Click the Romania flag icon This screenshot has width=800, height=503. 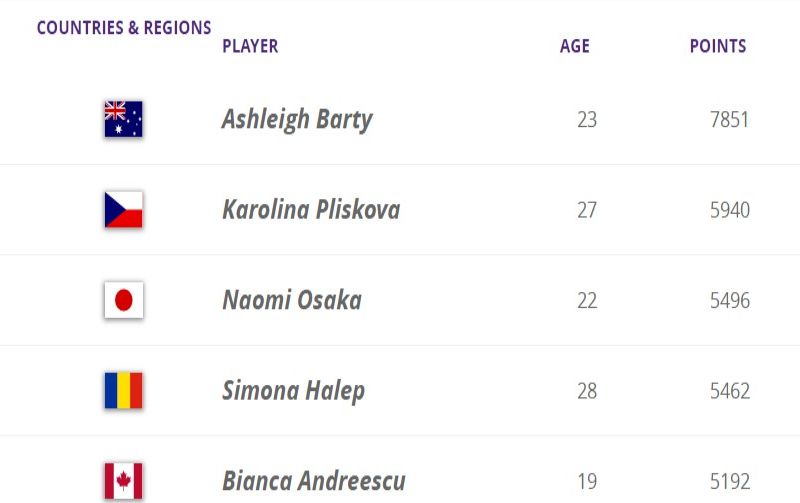tap(124, 390)
